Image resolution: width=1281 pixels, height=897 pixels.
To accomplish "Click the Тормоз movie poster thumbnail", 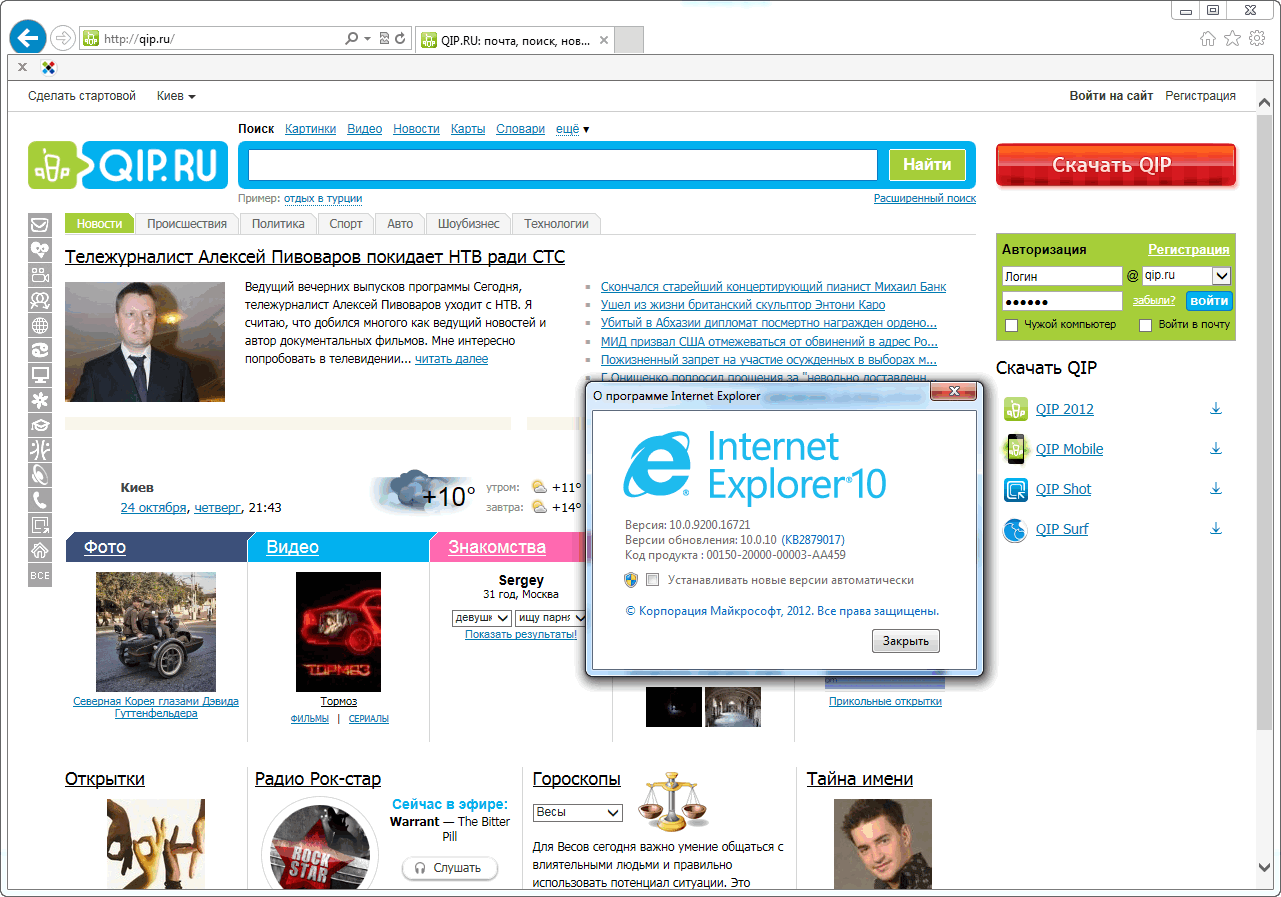I will (x=338, y=632).
